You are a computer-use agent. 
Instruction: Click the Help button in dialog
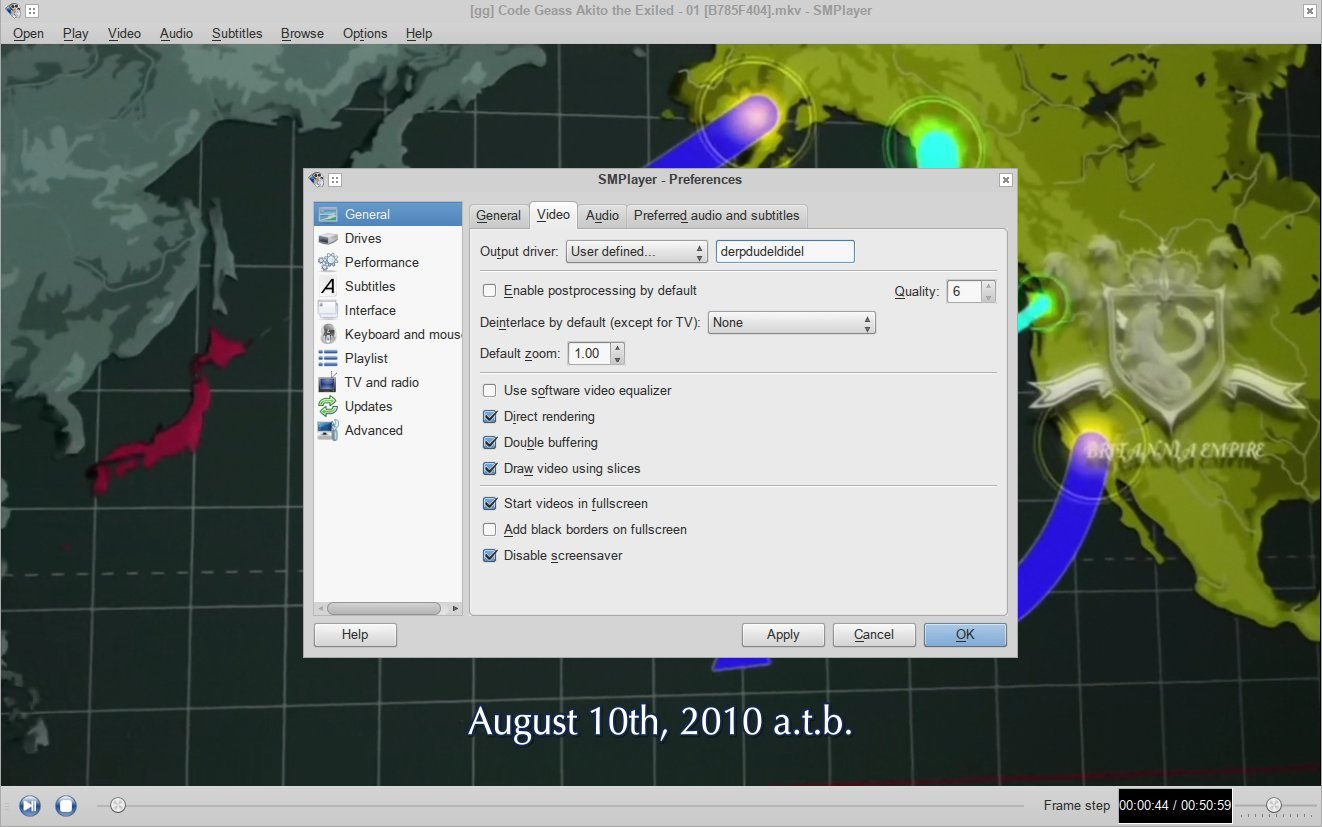[355, 635]
